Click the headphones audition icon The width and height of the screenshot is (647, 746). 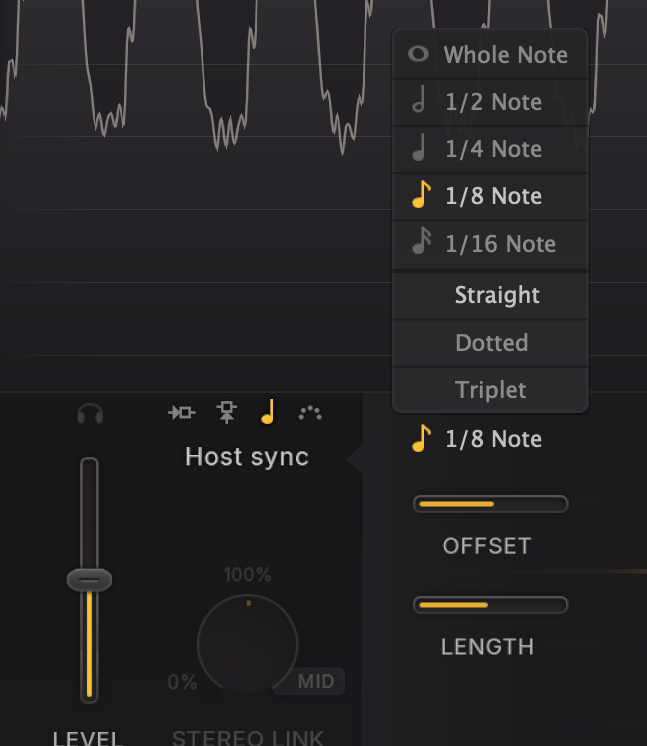point(90,413)
